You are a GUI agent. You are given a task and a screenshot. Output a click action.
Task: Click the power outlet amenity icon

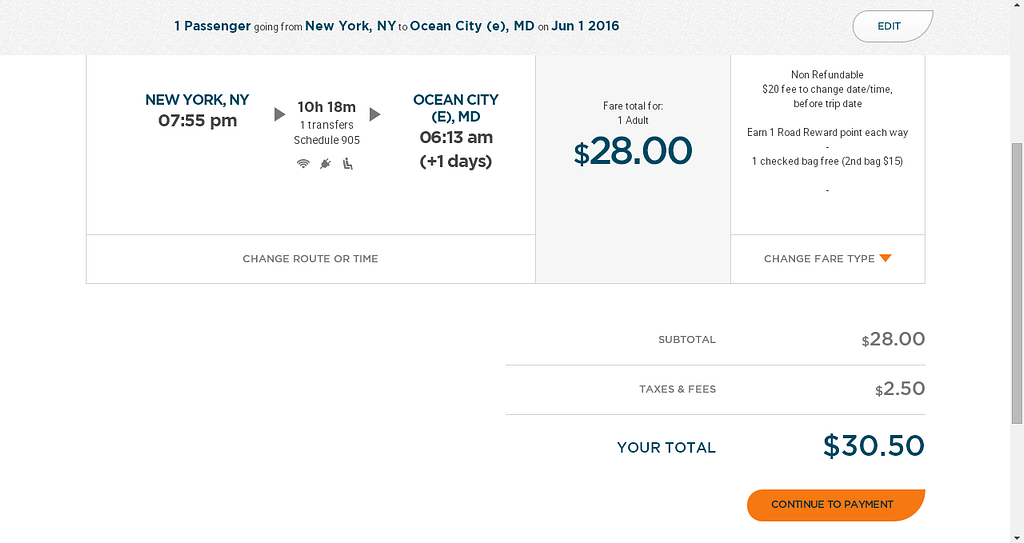(325, 164)
